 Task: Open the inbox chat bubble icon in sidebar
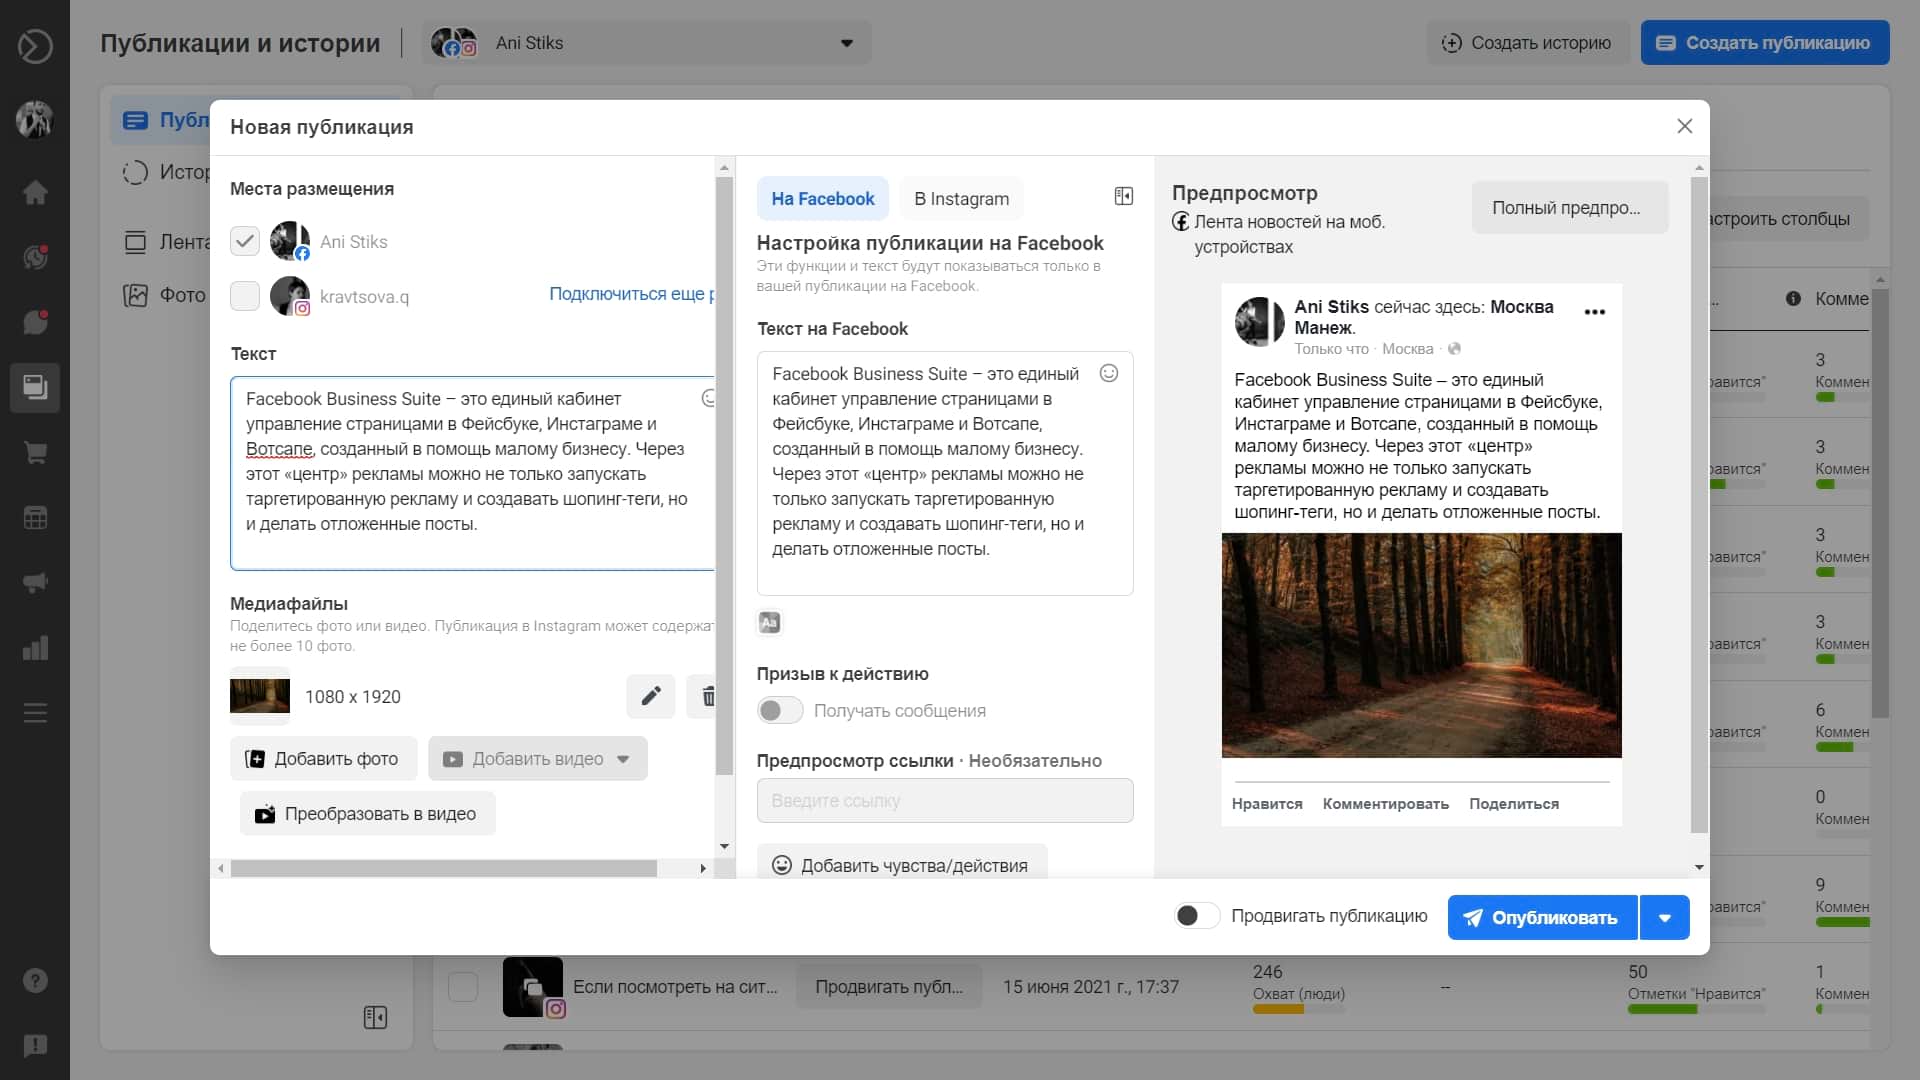point(35,322)
